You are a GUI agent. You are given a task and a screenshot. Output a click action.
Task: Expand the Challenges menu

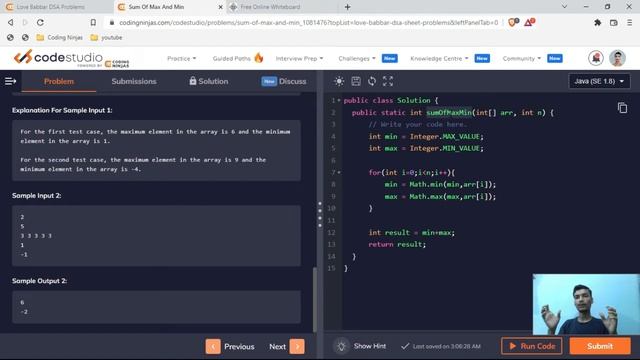[x=357, y=58]
